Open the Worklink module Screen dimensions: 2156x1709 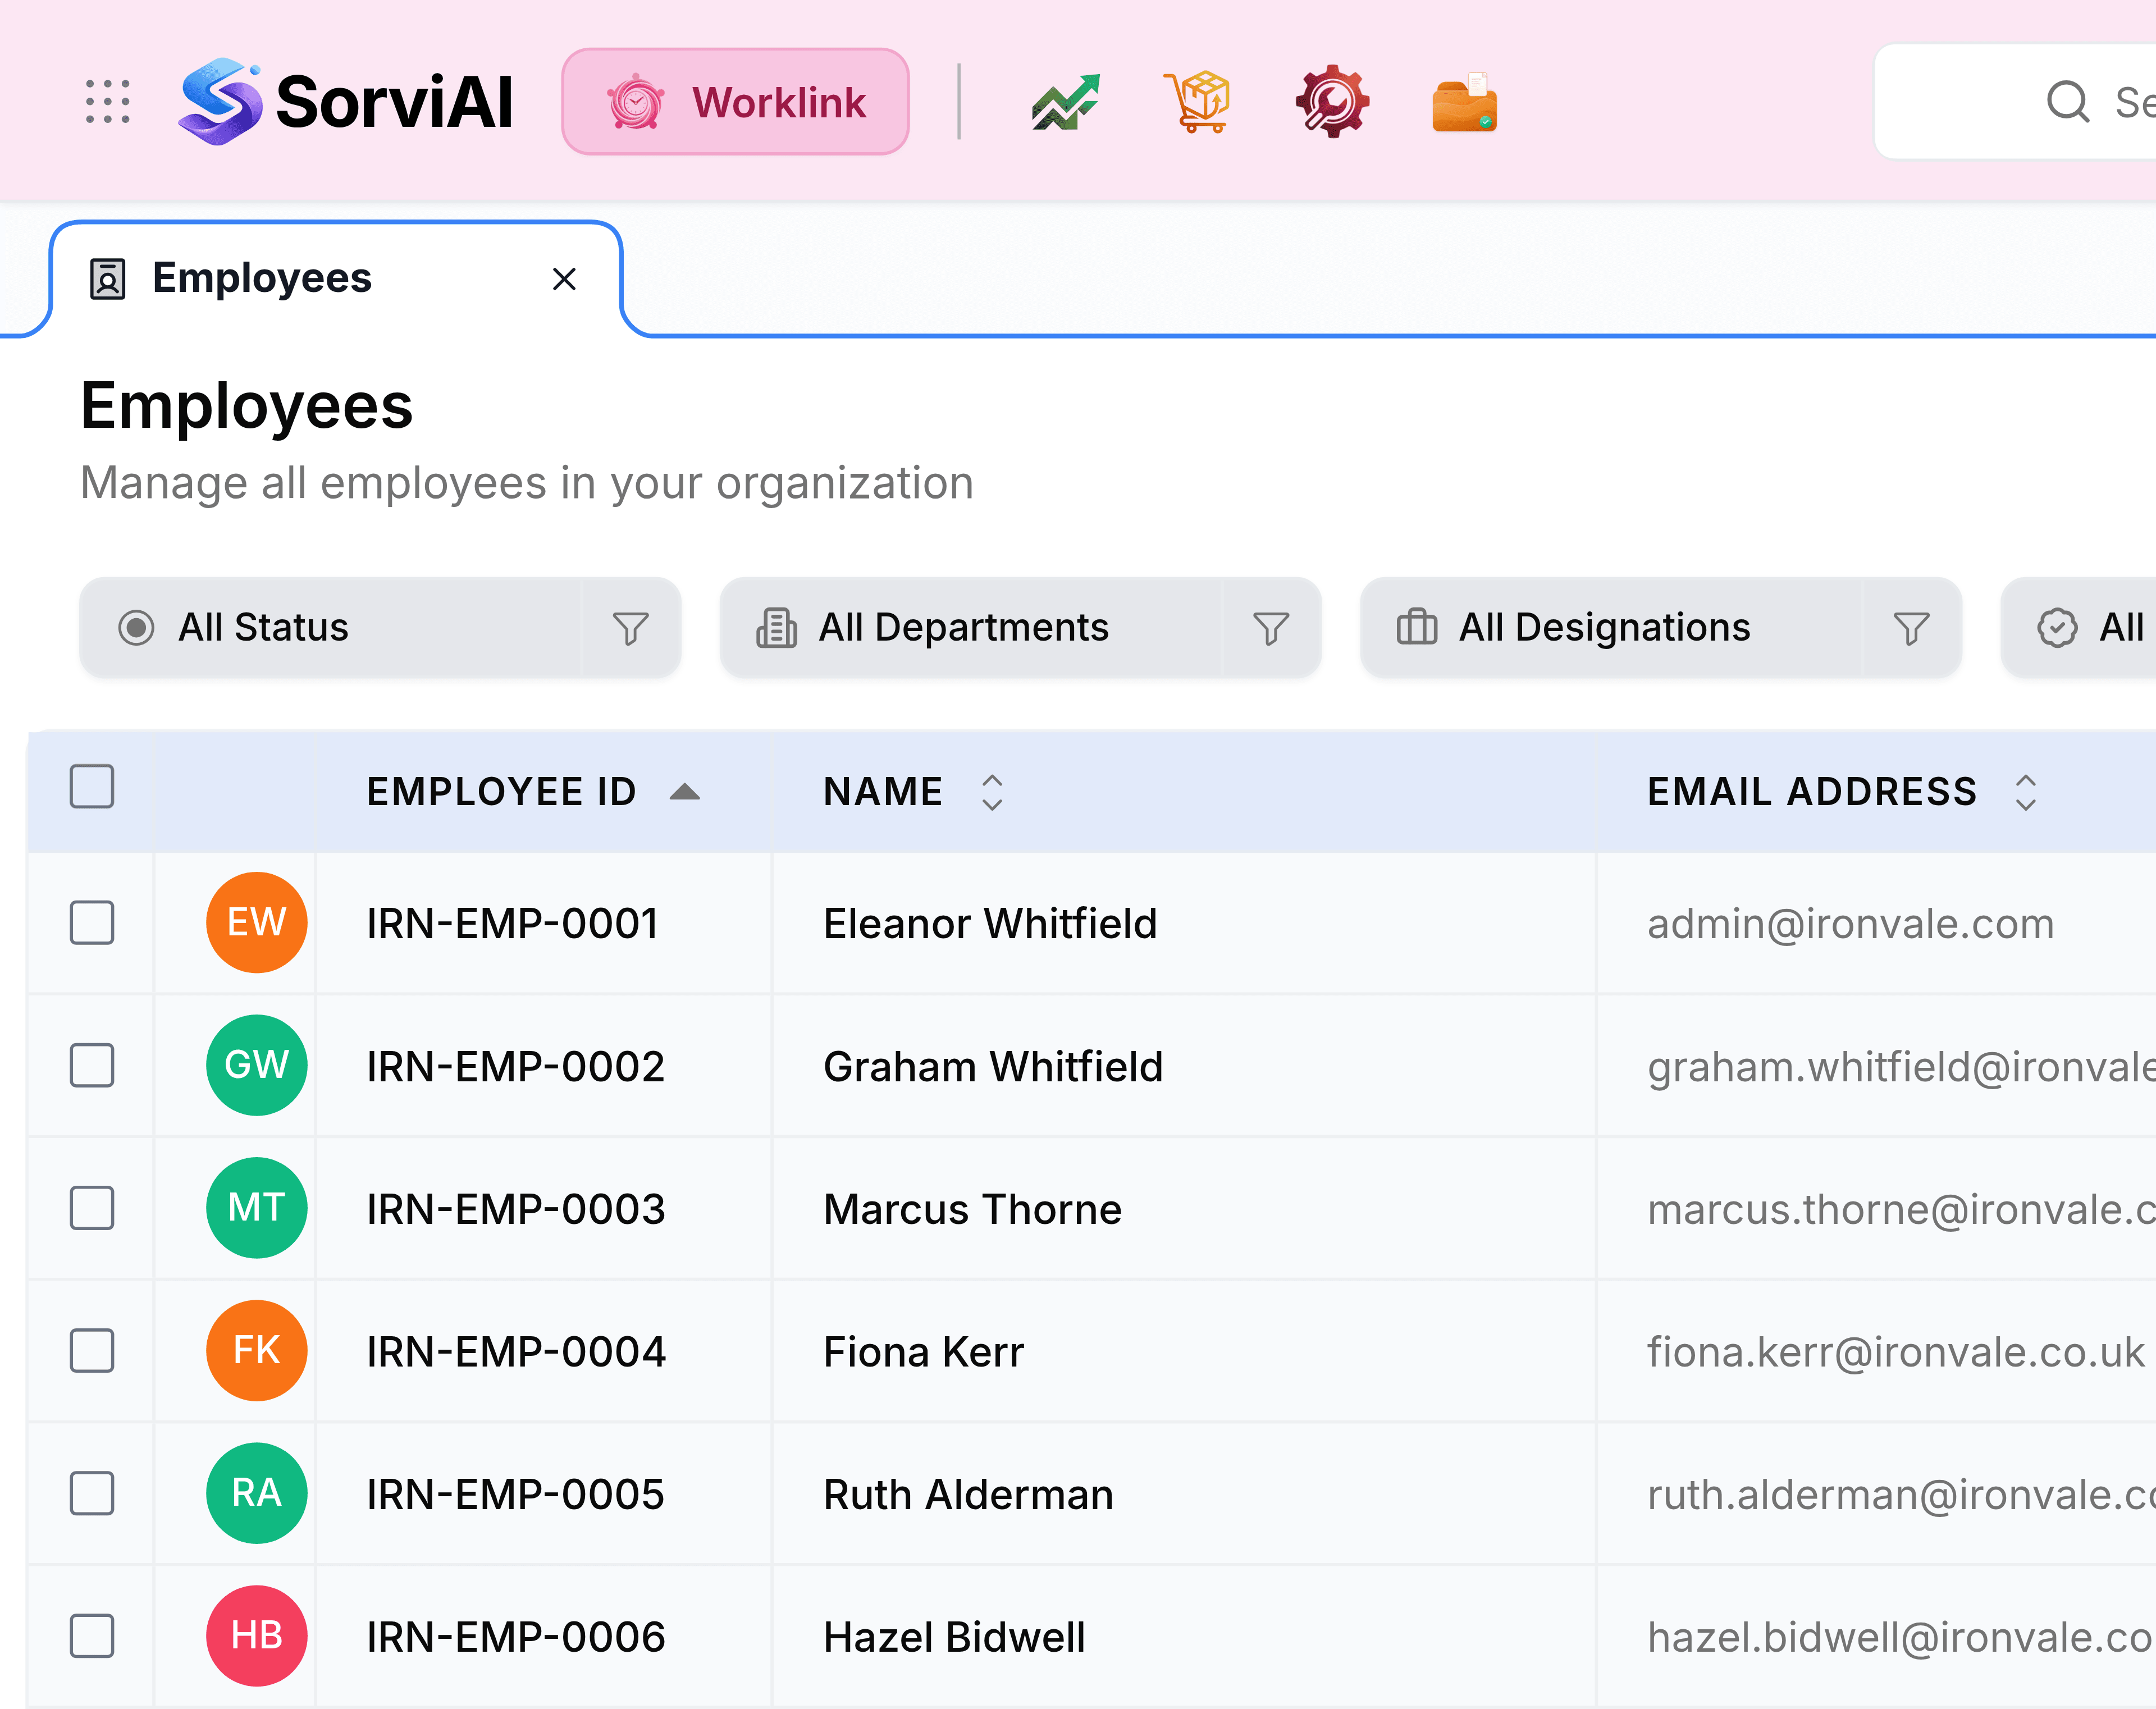click(735, 102)
